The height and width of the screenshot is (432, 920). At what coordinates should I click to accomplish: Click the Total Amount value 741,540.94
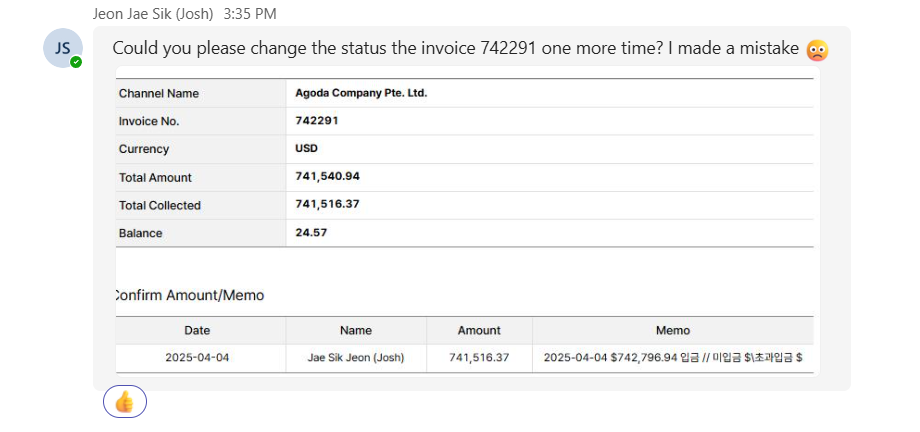pos(327,177)
